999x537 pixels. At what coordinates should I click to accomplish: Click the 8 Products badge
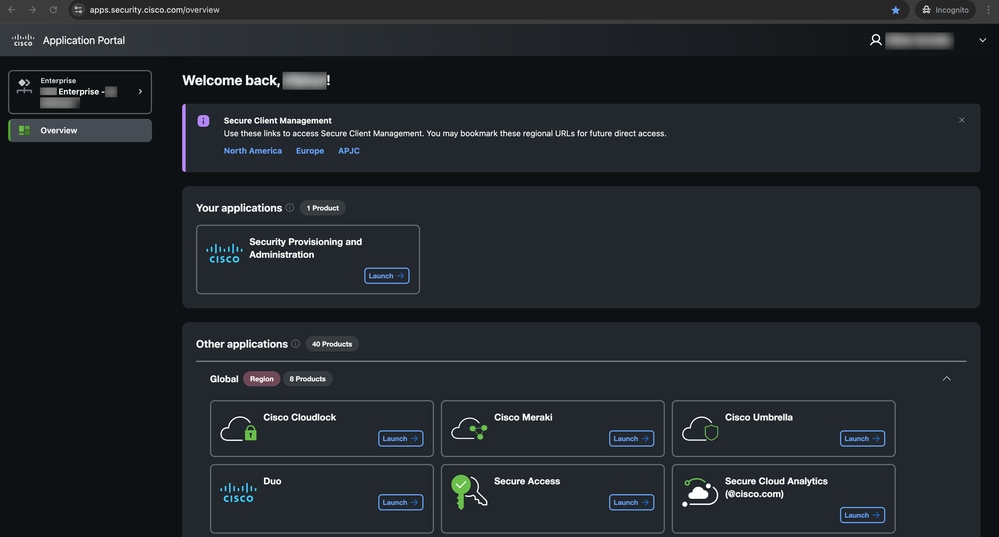click(307, 379)
